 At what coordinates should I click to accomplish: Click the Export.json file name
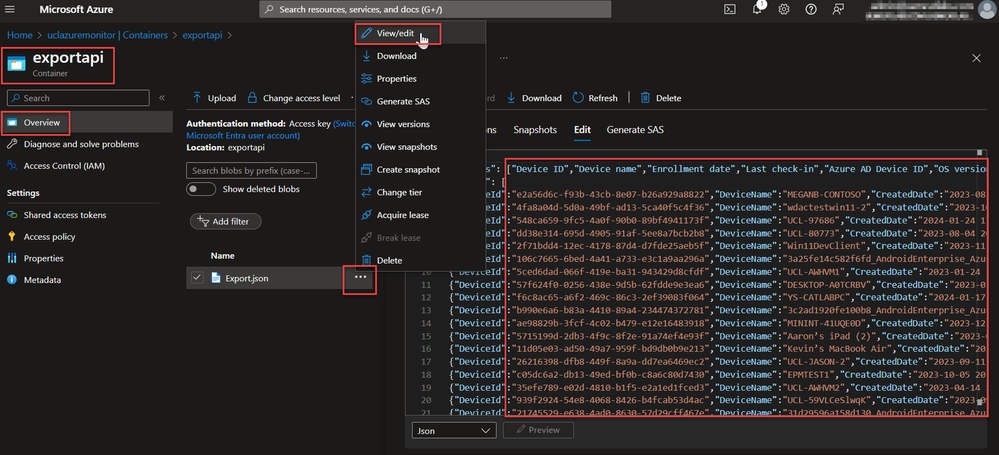247,278
